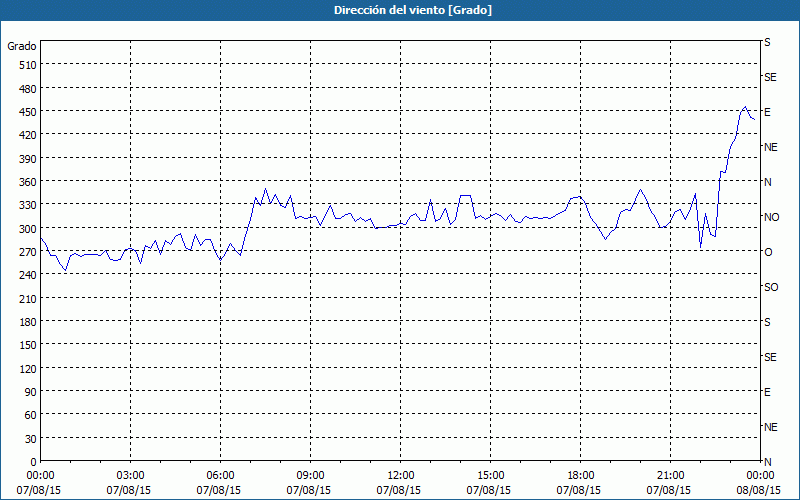This screenshot has width=800, height=500.
Task: Click the 180 y-axis value
Action: tap(29, 322)
